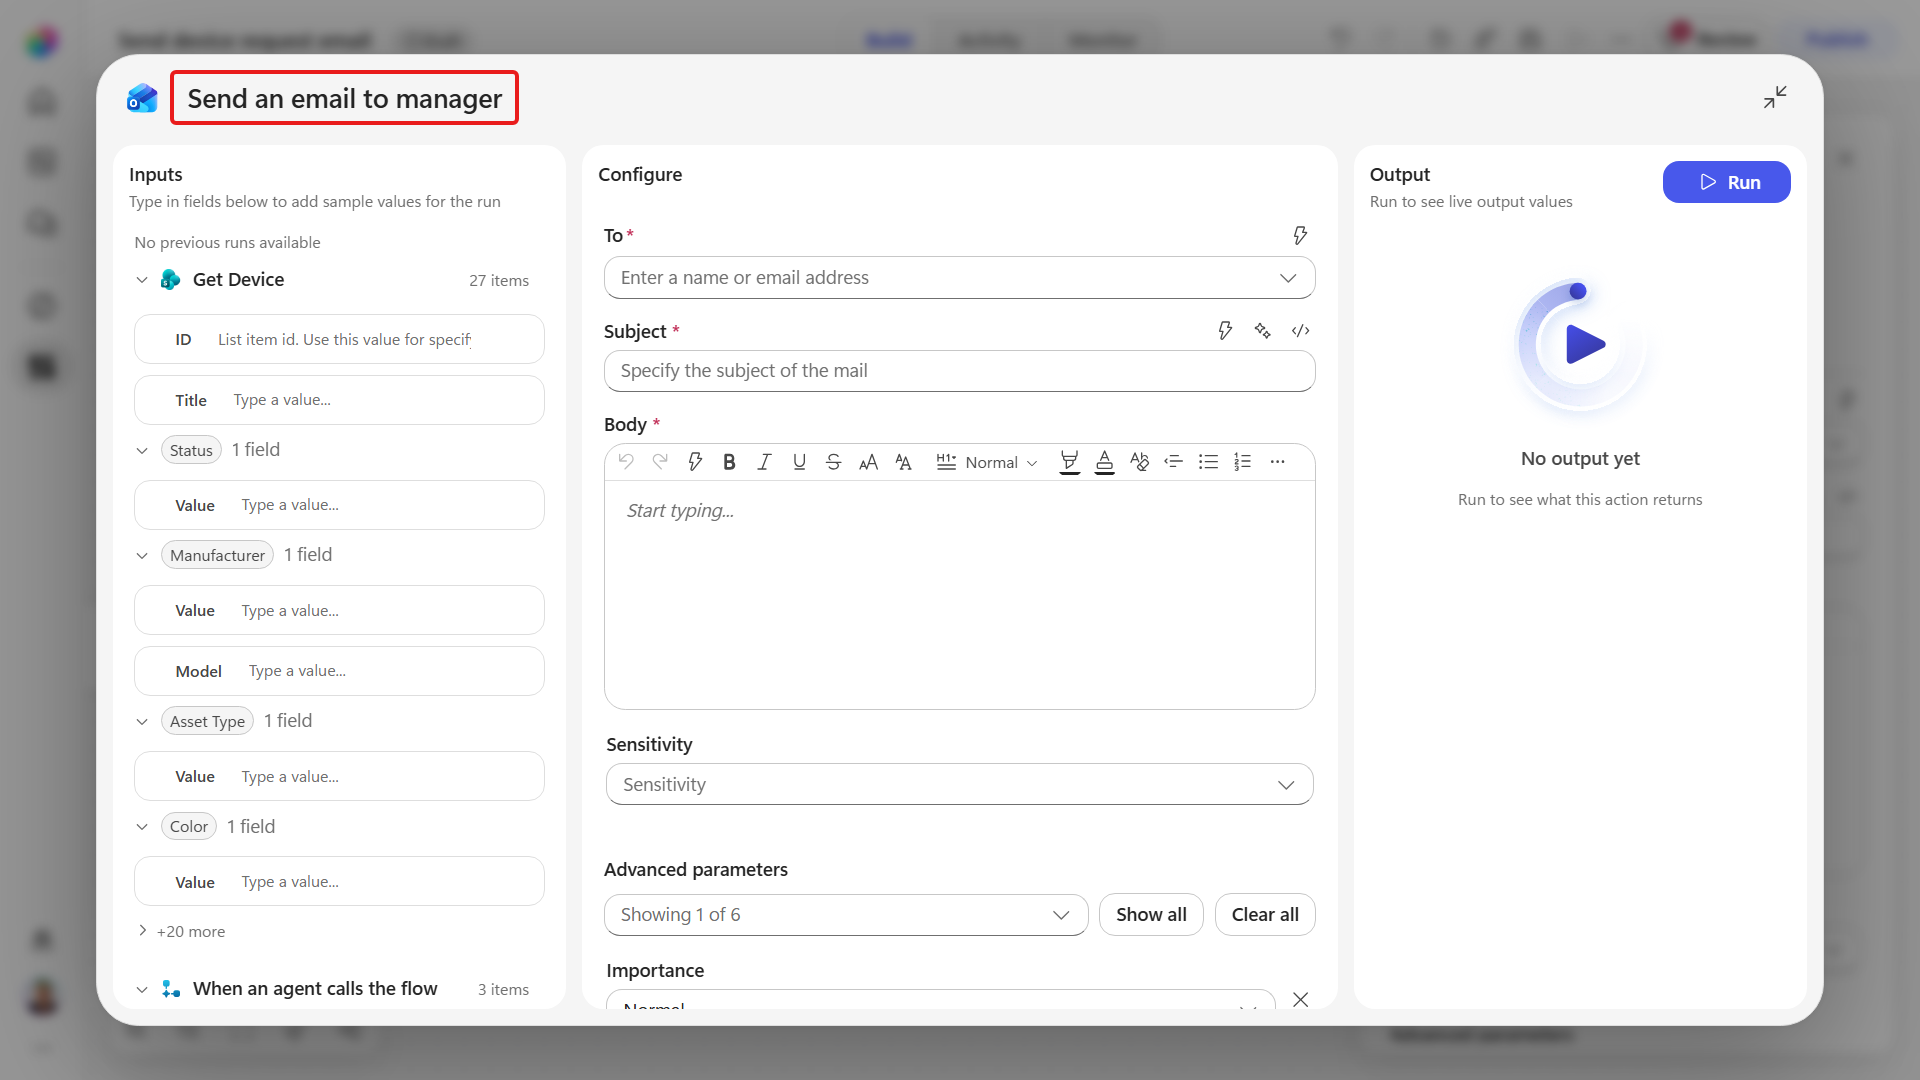Screen dimensions: 1920x1080
Task: Insert a numbered list in Body
Action: pos(1243,461)
